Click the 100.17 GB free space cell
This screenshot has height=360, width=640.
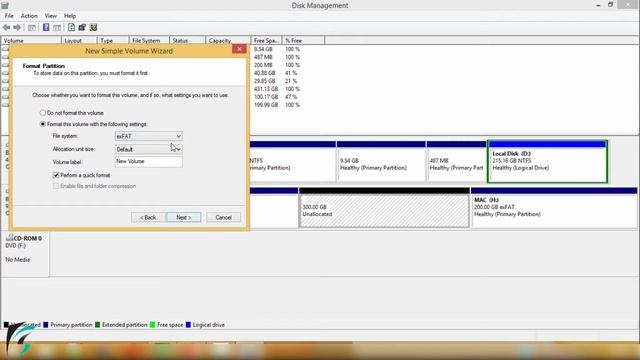[x=266, y=97]
